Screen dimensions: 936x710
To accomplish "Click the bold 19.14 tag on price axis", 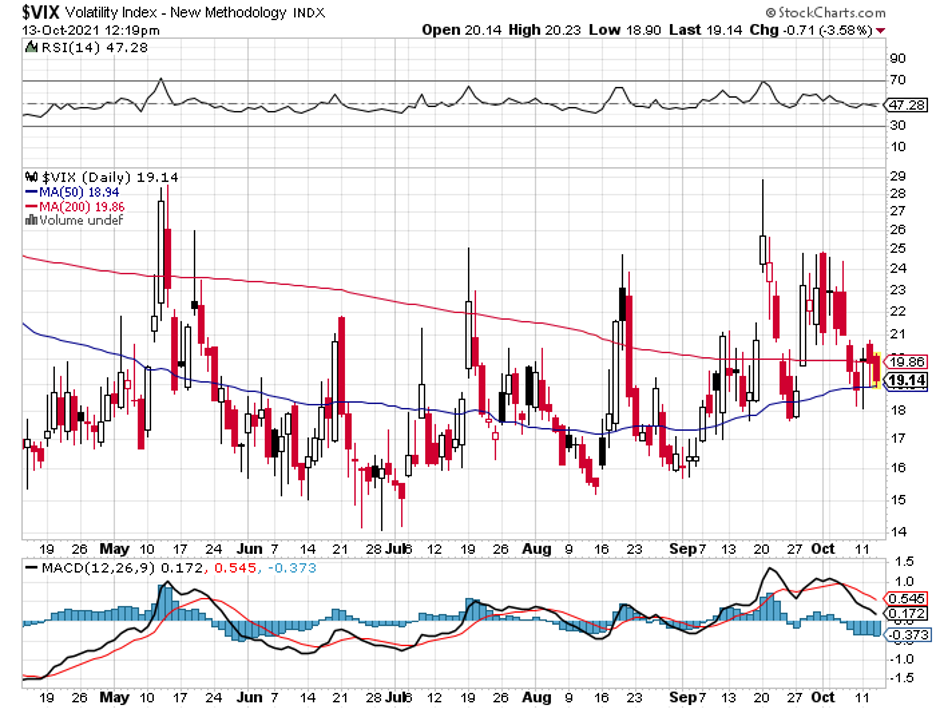I will coord(907,380).
